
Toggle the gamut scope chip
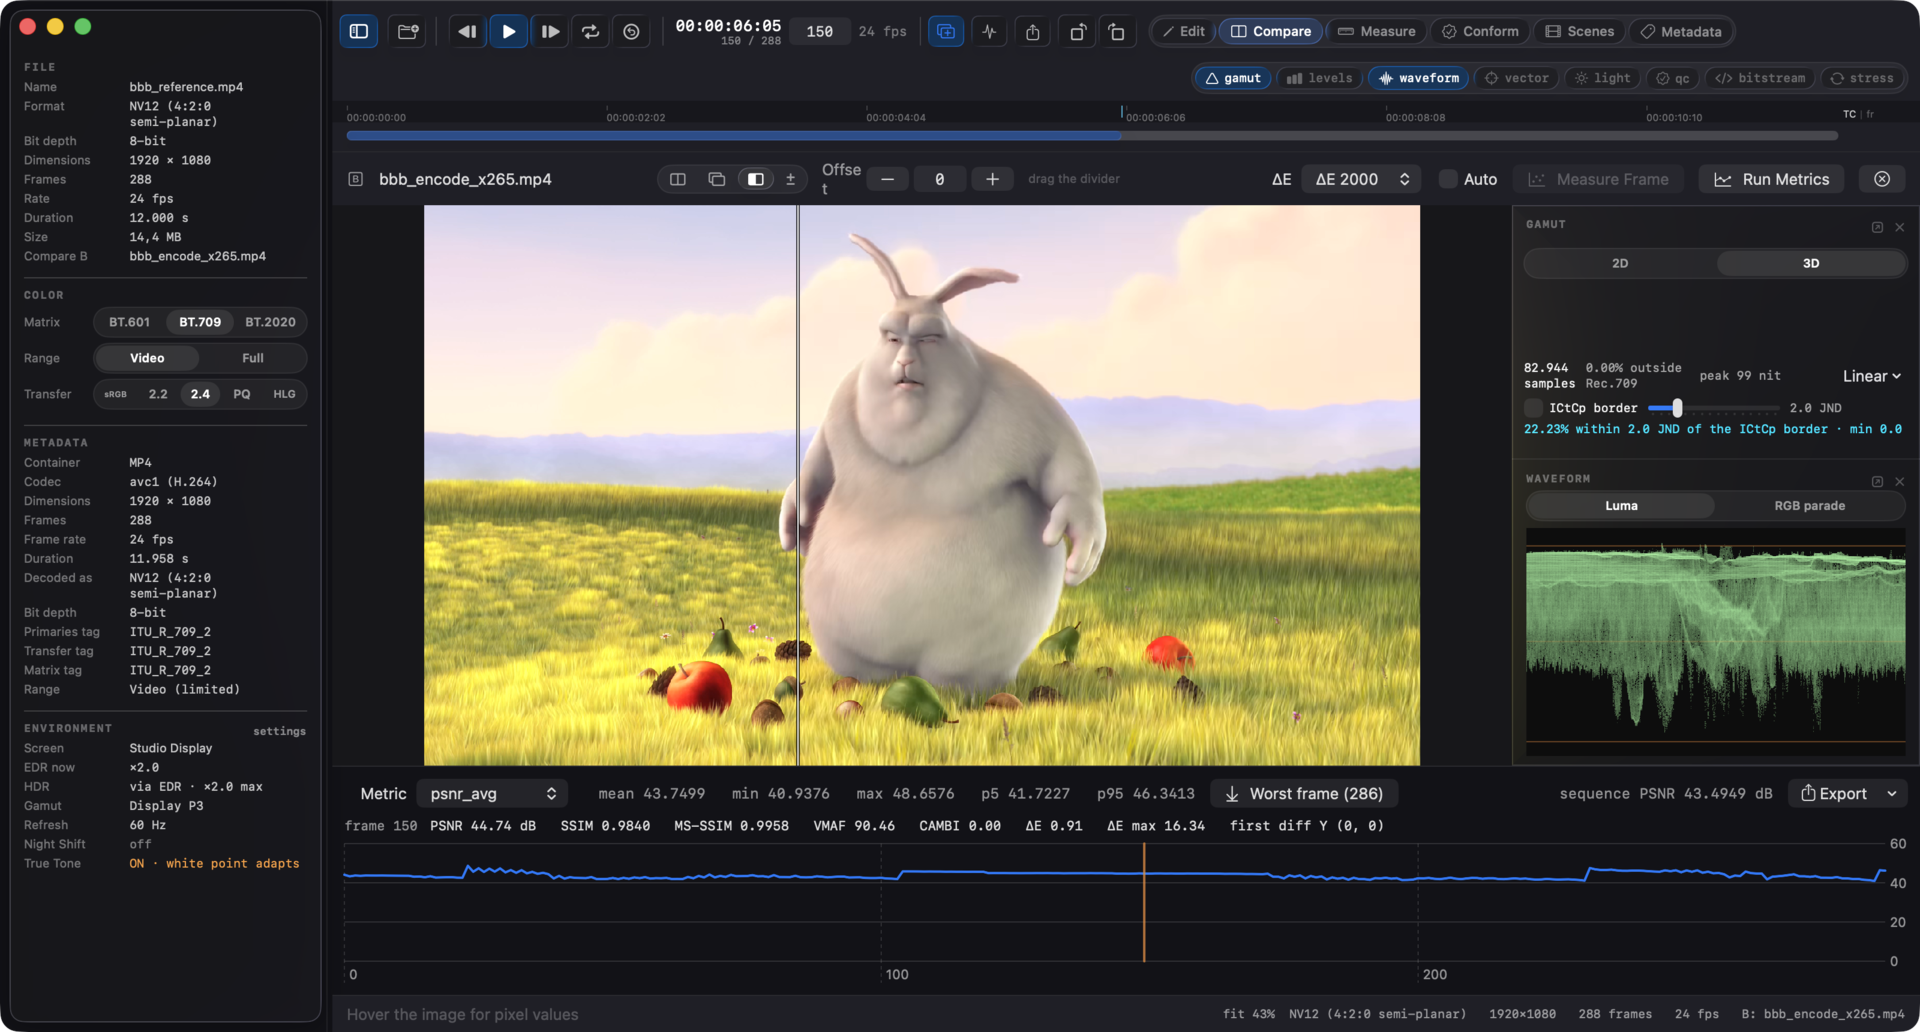[x=1233, y=78]
